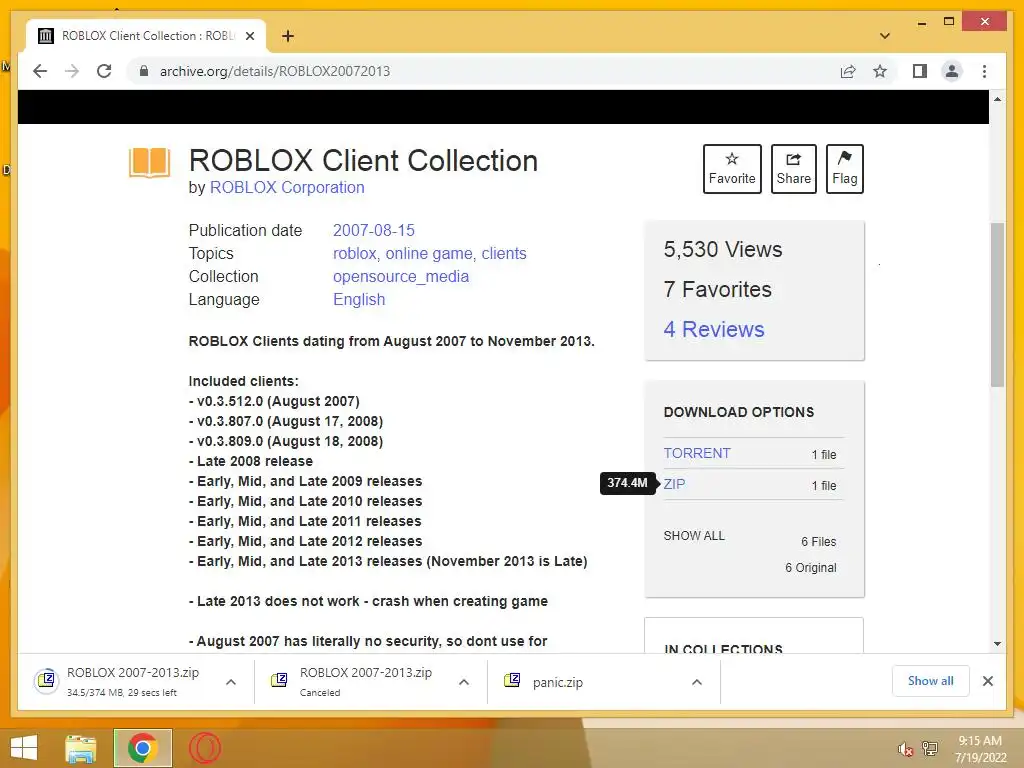Click the share page icon in address bar

848,71
